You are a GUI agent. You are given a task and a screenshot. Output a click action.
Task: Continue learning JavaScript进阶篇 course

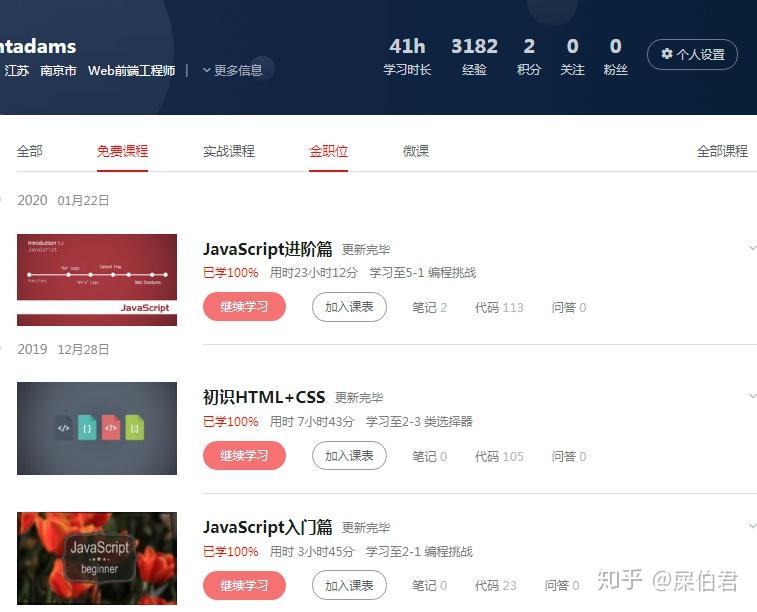click(244, 306)
